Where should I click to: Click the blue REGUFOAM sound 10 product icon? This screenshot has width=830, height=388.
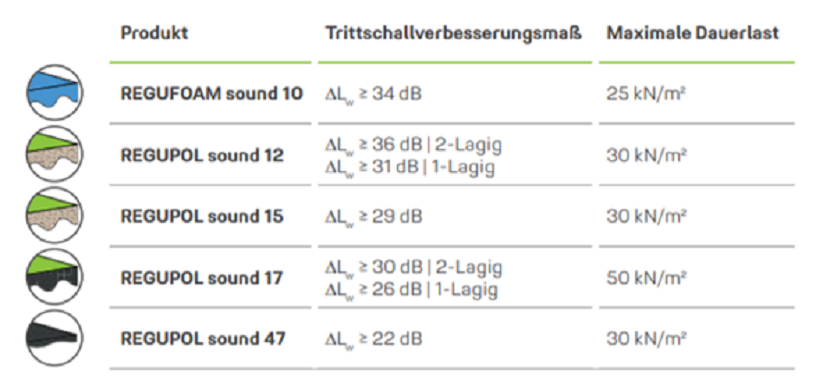coord(55,93)
